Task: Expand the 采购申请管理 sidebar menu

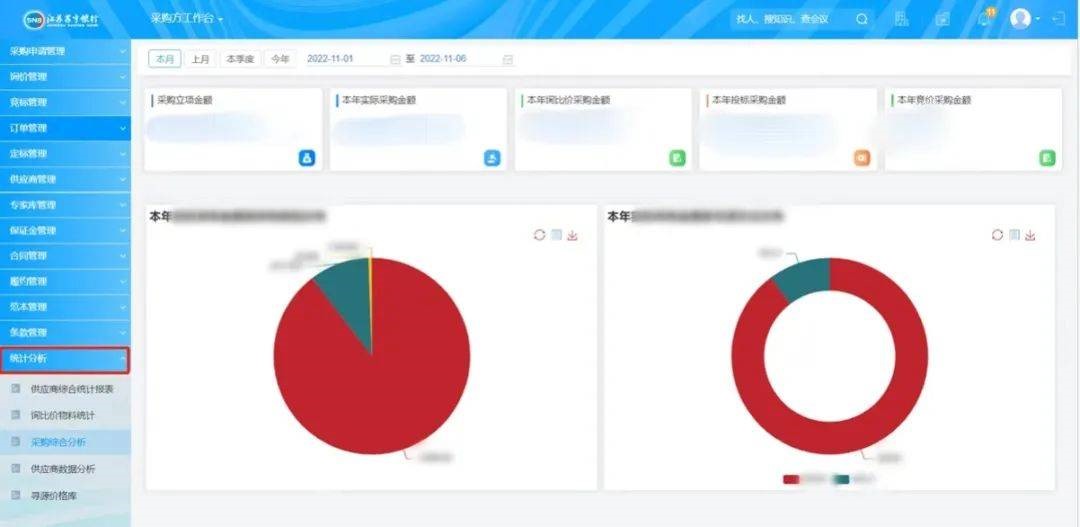Action: click(x=65, y=51)
